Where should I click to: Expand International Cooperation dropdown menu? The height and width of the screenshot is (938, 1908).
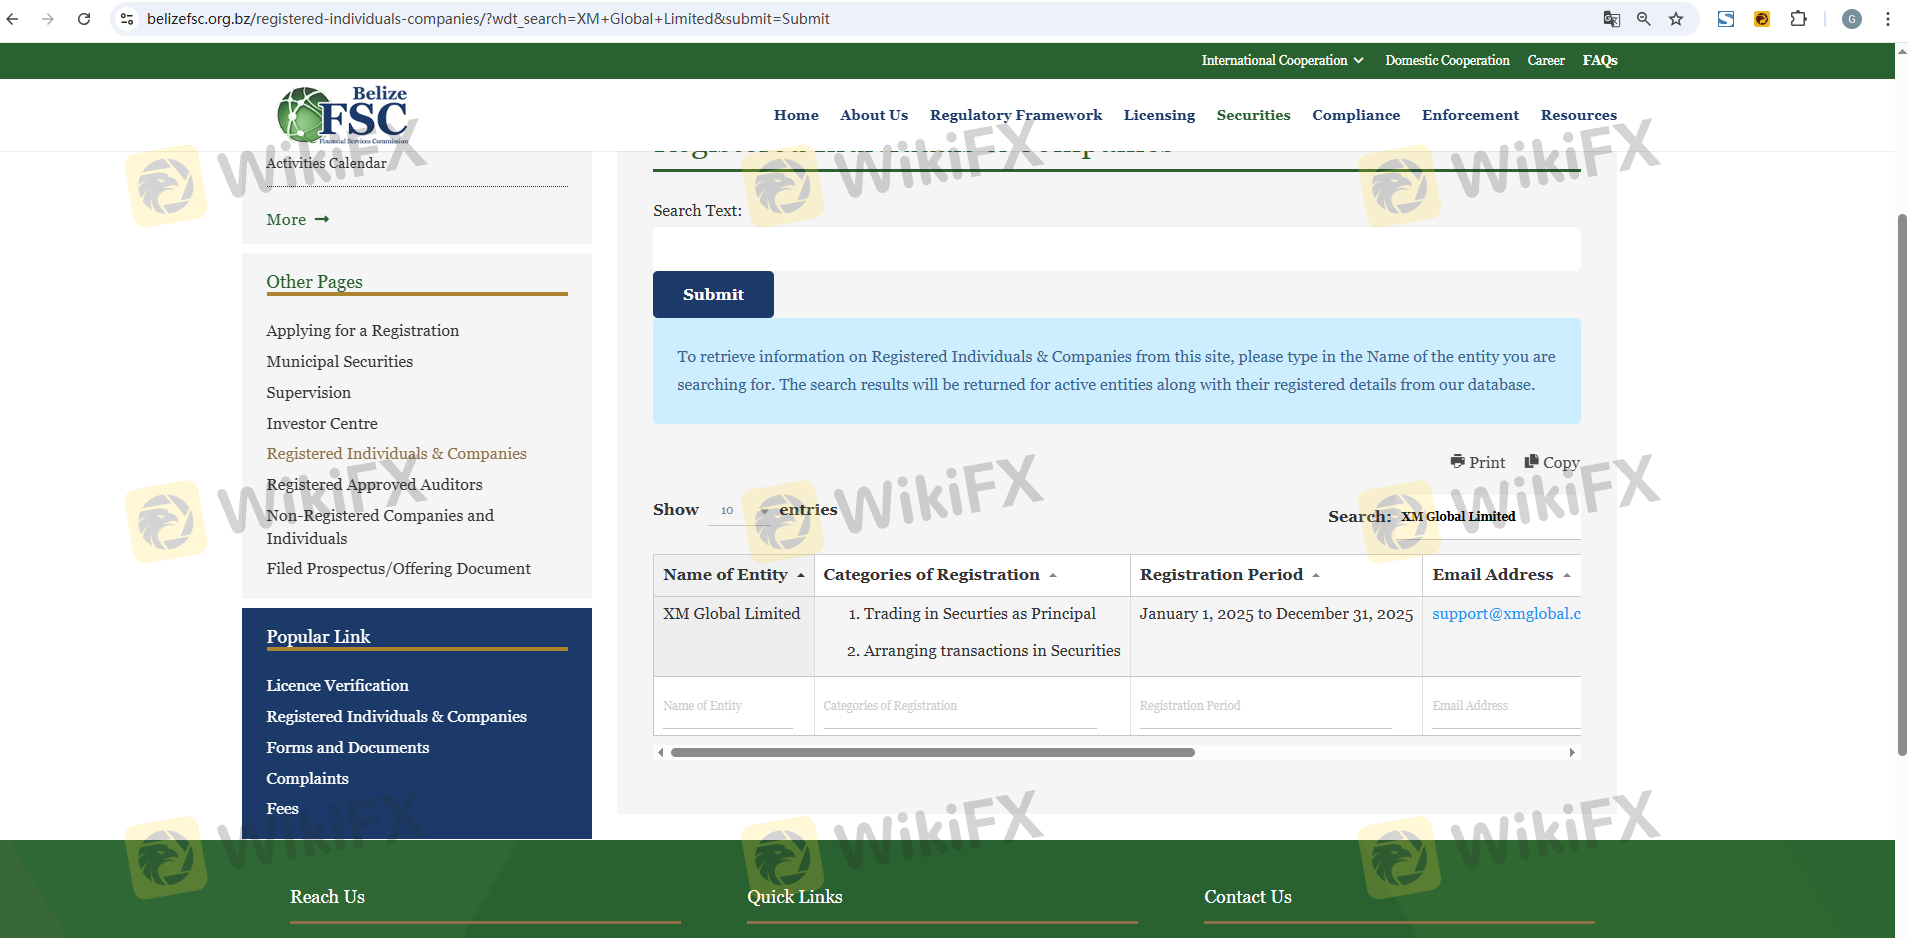1282,61
